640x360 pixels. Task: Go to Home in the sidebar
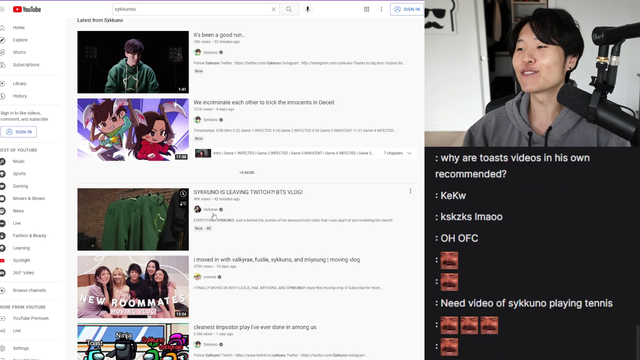(x=18, y=28)
